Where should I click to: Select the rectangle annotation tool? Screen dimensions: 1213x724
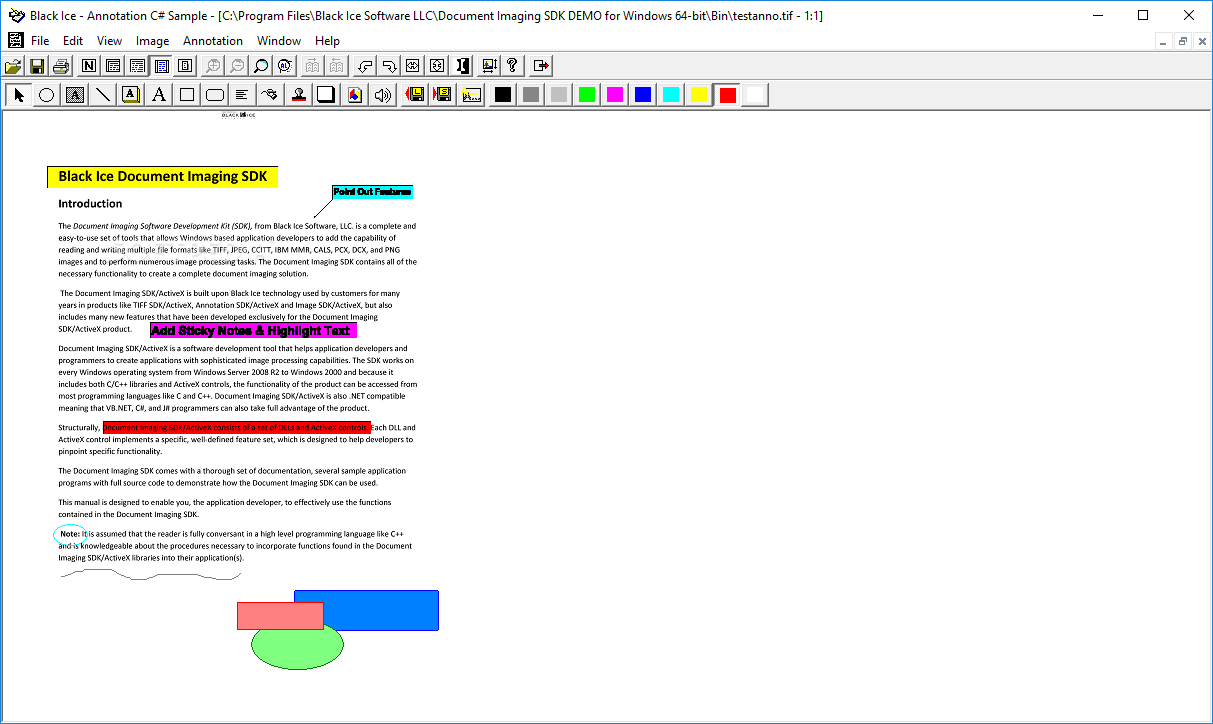point(187,95)
